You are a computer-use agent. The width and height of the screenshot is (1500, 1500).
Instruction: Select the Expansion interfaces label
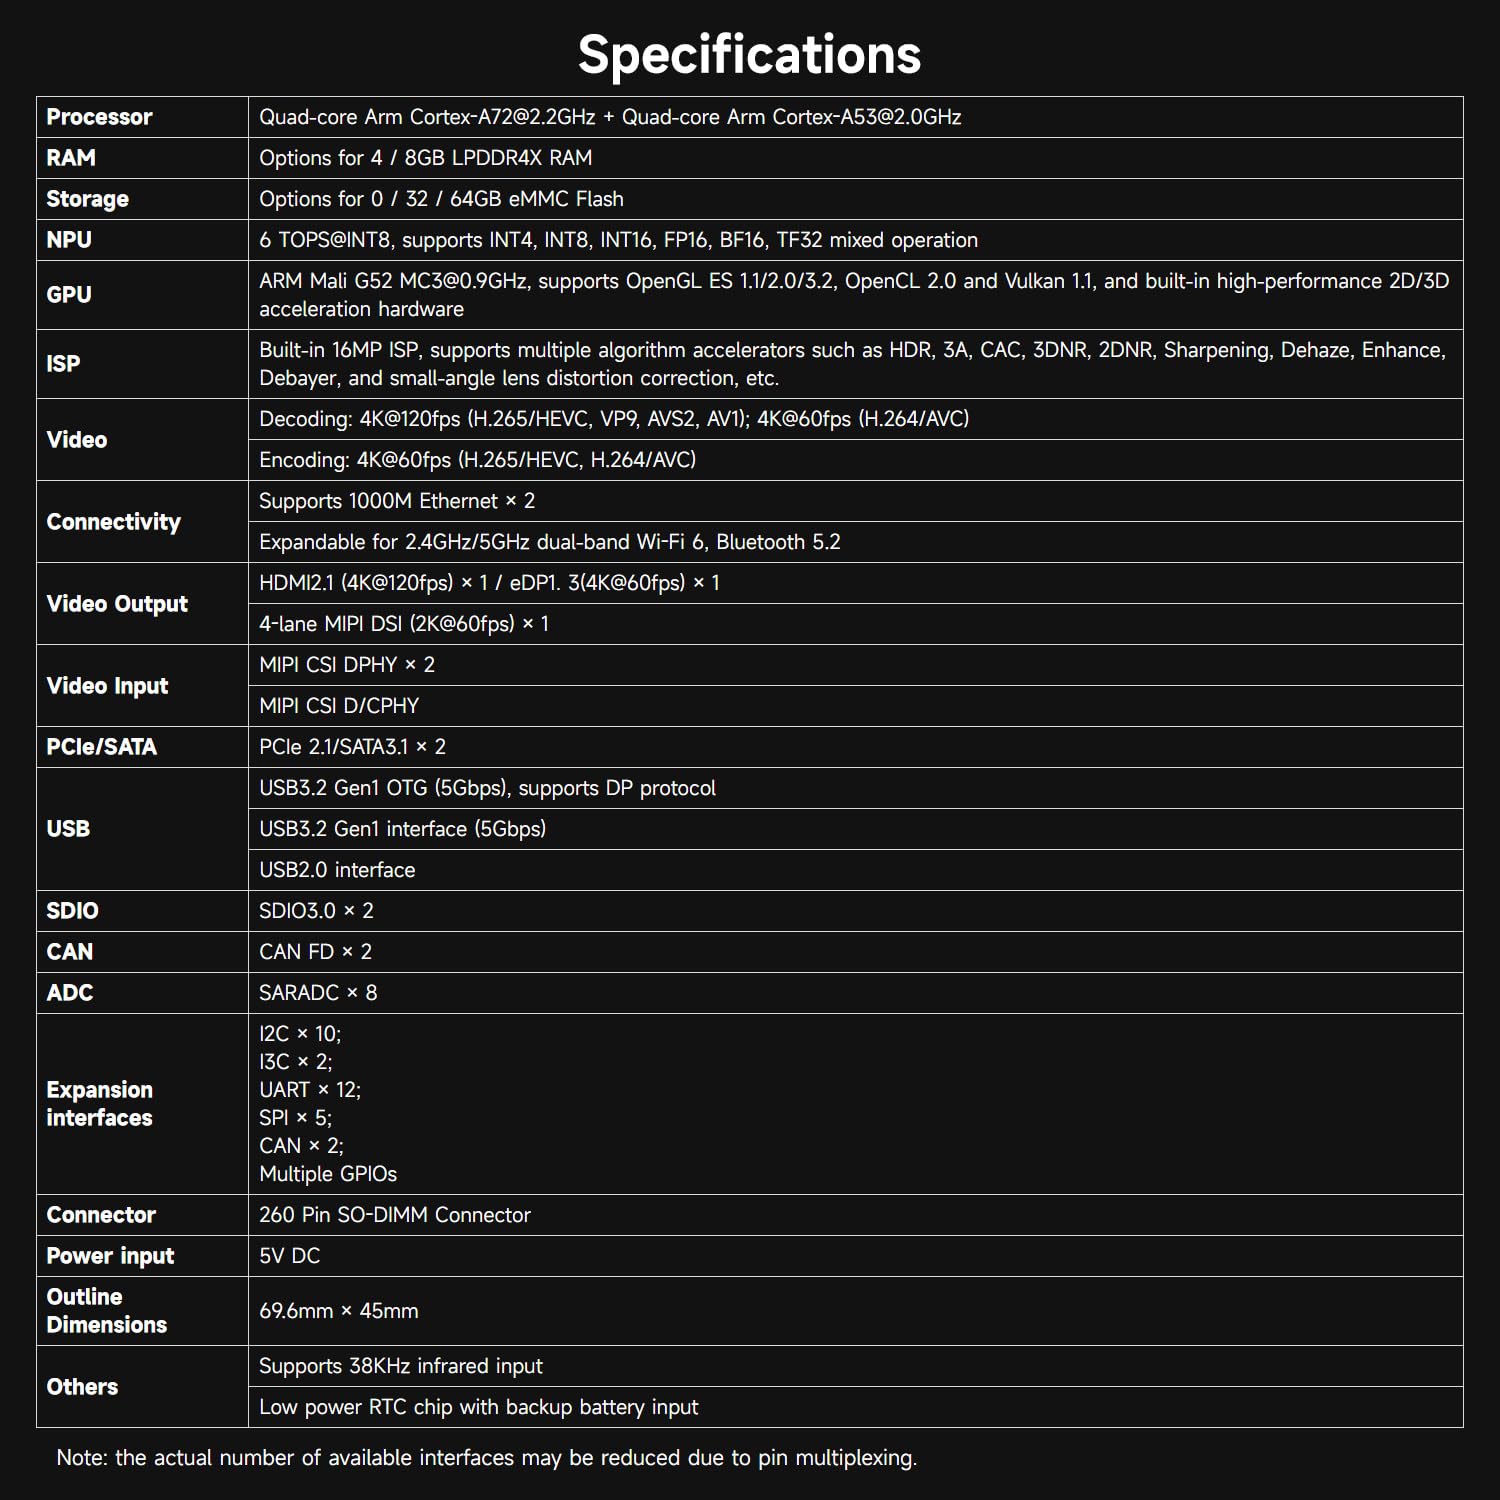click(99, 1104)
